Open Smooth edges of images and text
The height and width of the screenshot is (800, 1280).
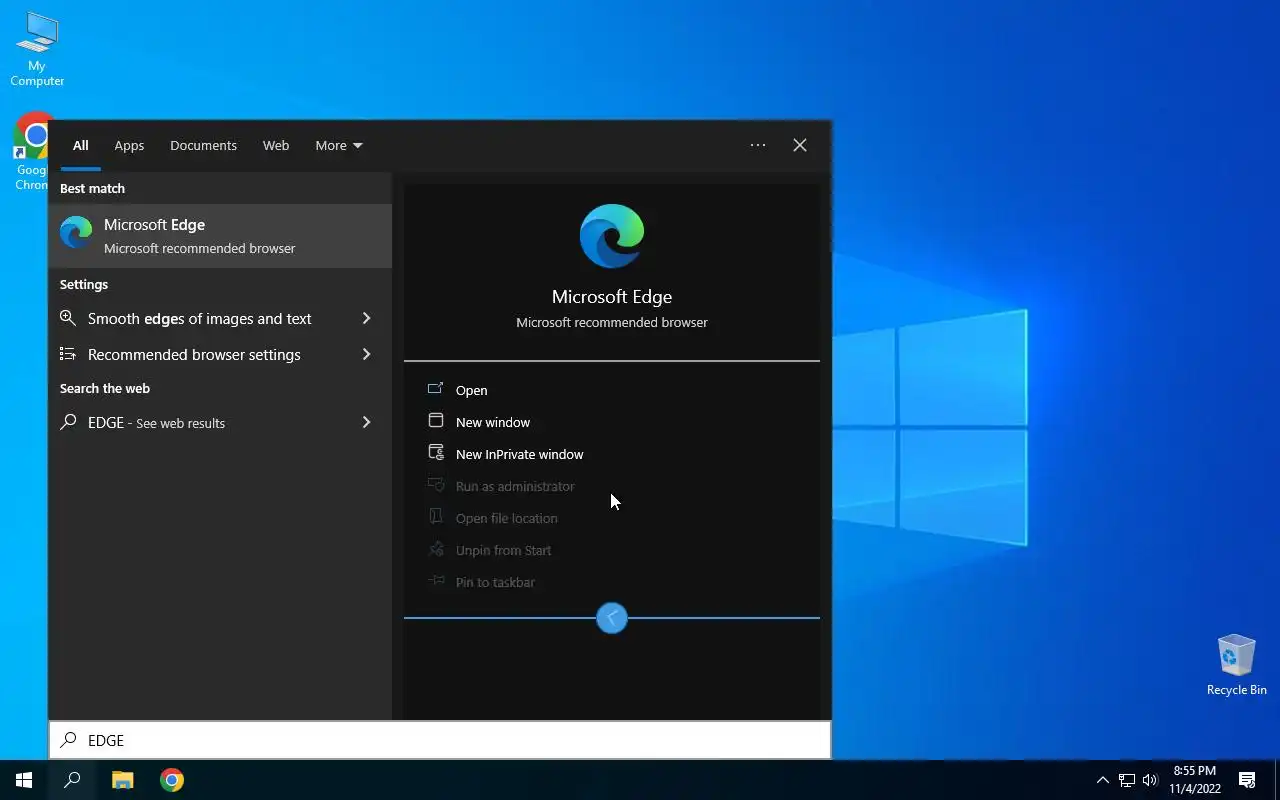click(220, 318)
